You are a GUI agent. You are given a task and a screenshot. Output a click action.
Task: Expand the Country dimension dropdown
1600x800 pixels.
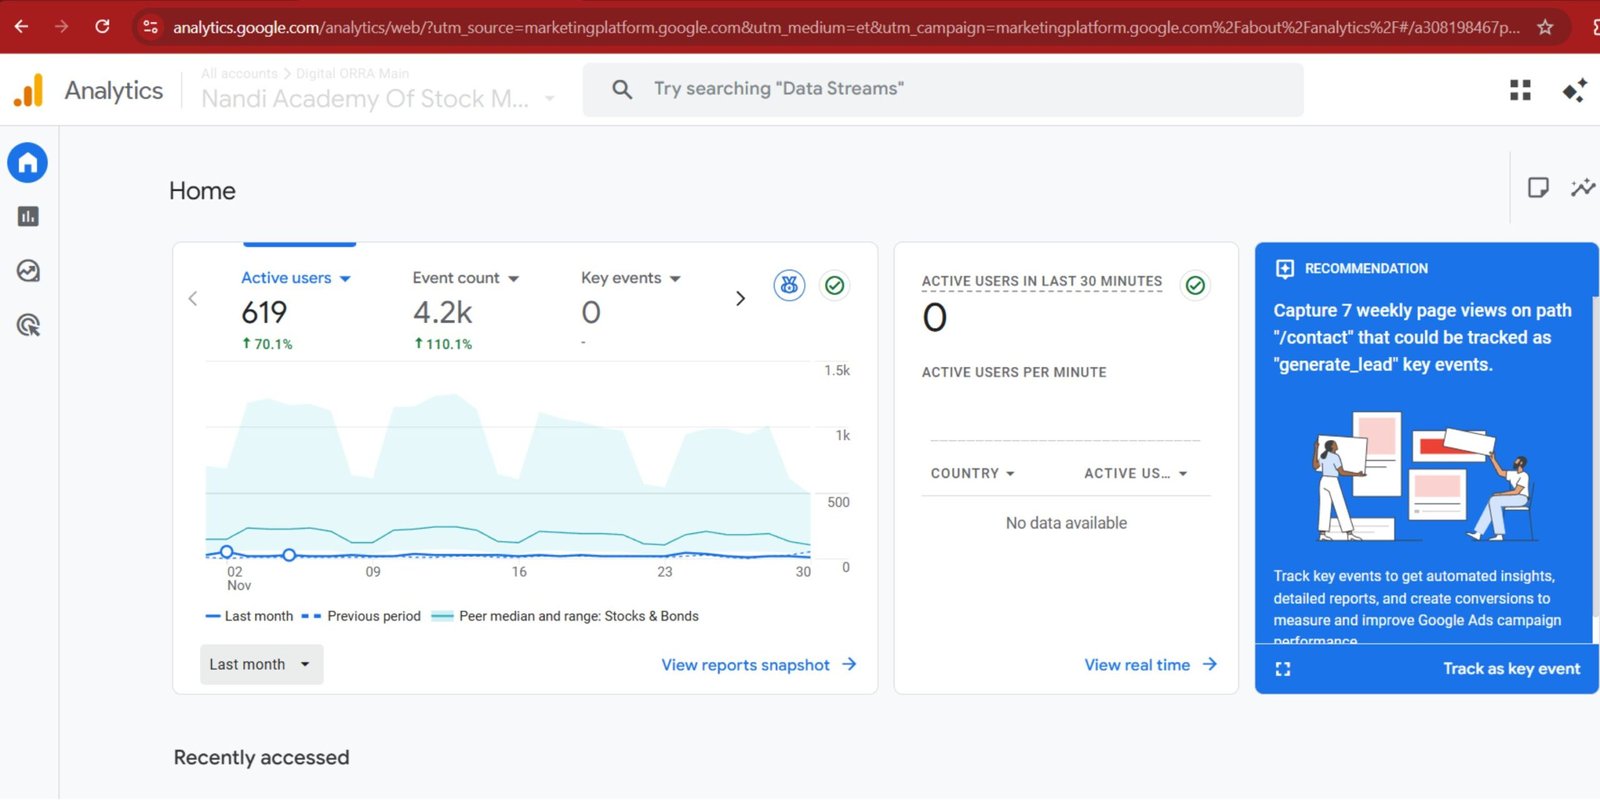click(972, 474)
